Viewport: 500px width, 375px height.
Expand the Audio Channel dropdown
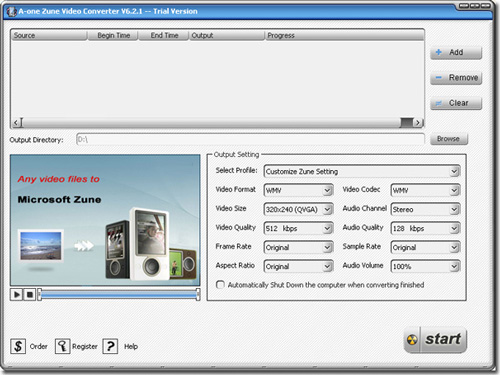click(425, 209)
